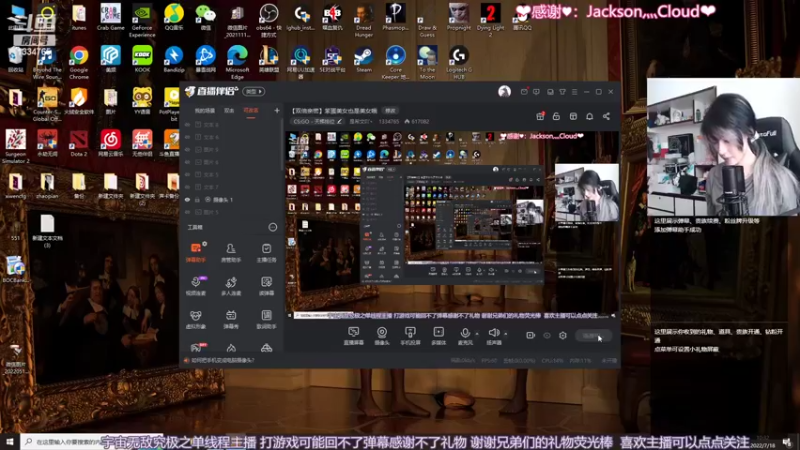This screenshot has height=450, width=800.
Task: Open the notification bell icon
Action: click(x=589, y=116)
